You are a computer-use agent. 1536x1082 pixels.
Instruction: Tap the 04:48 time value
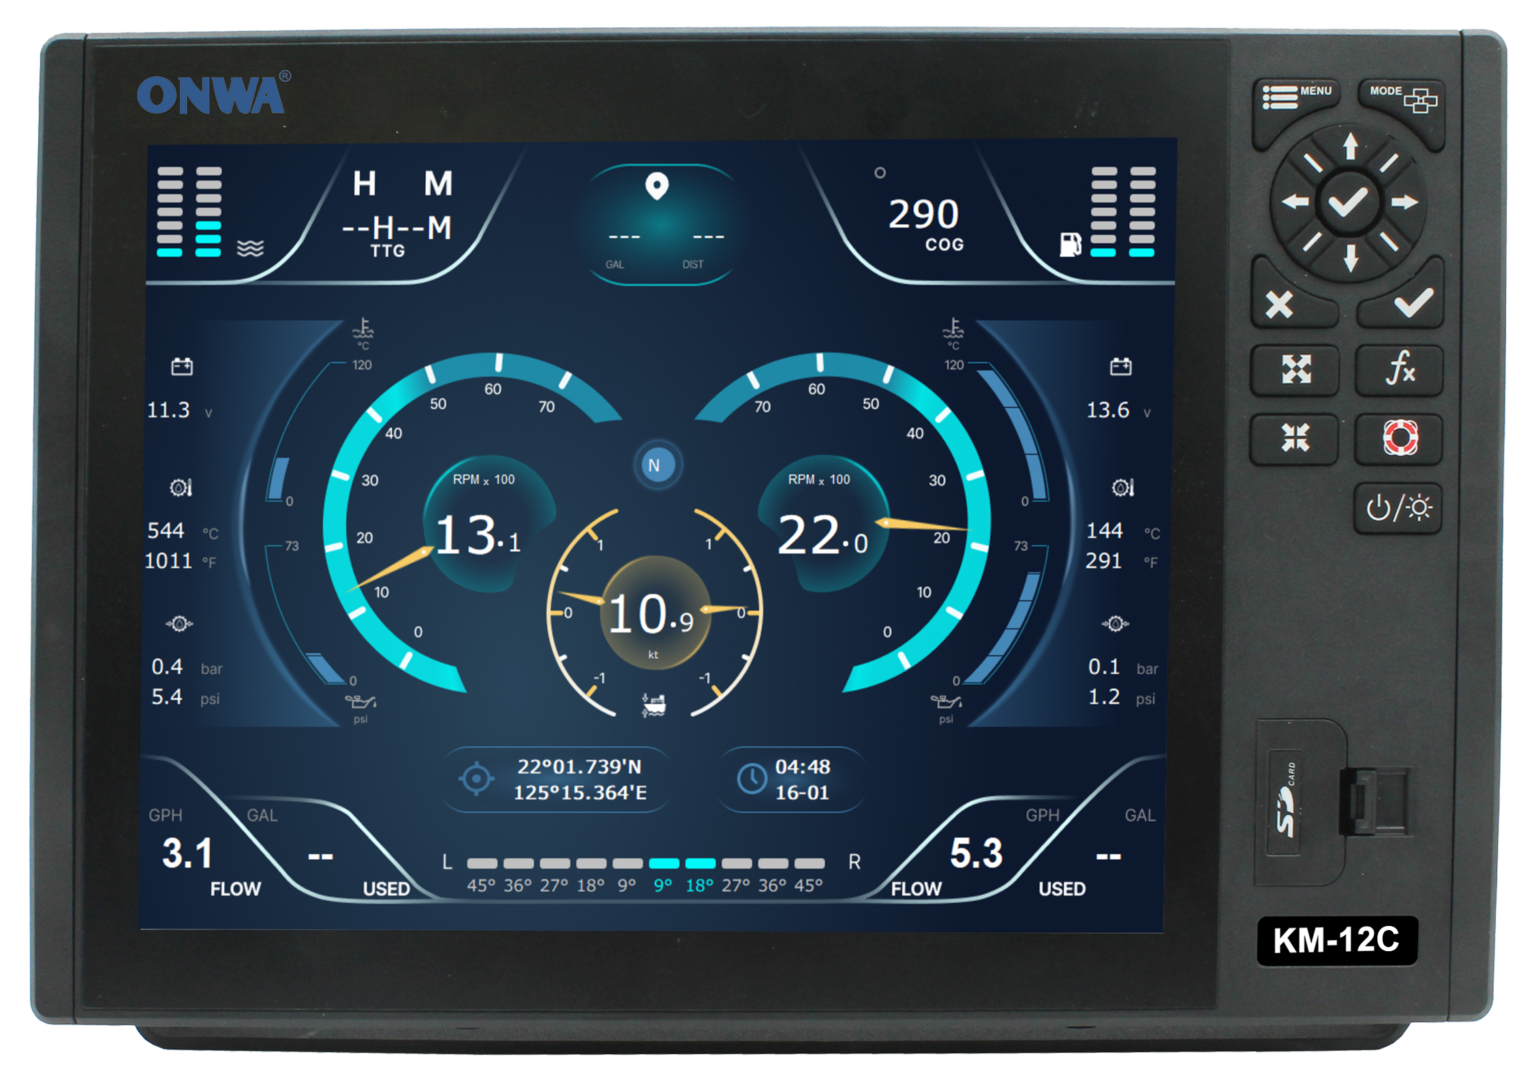tap(803, 766)
